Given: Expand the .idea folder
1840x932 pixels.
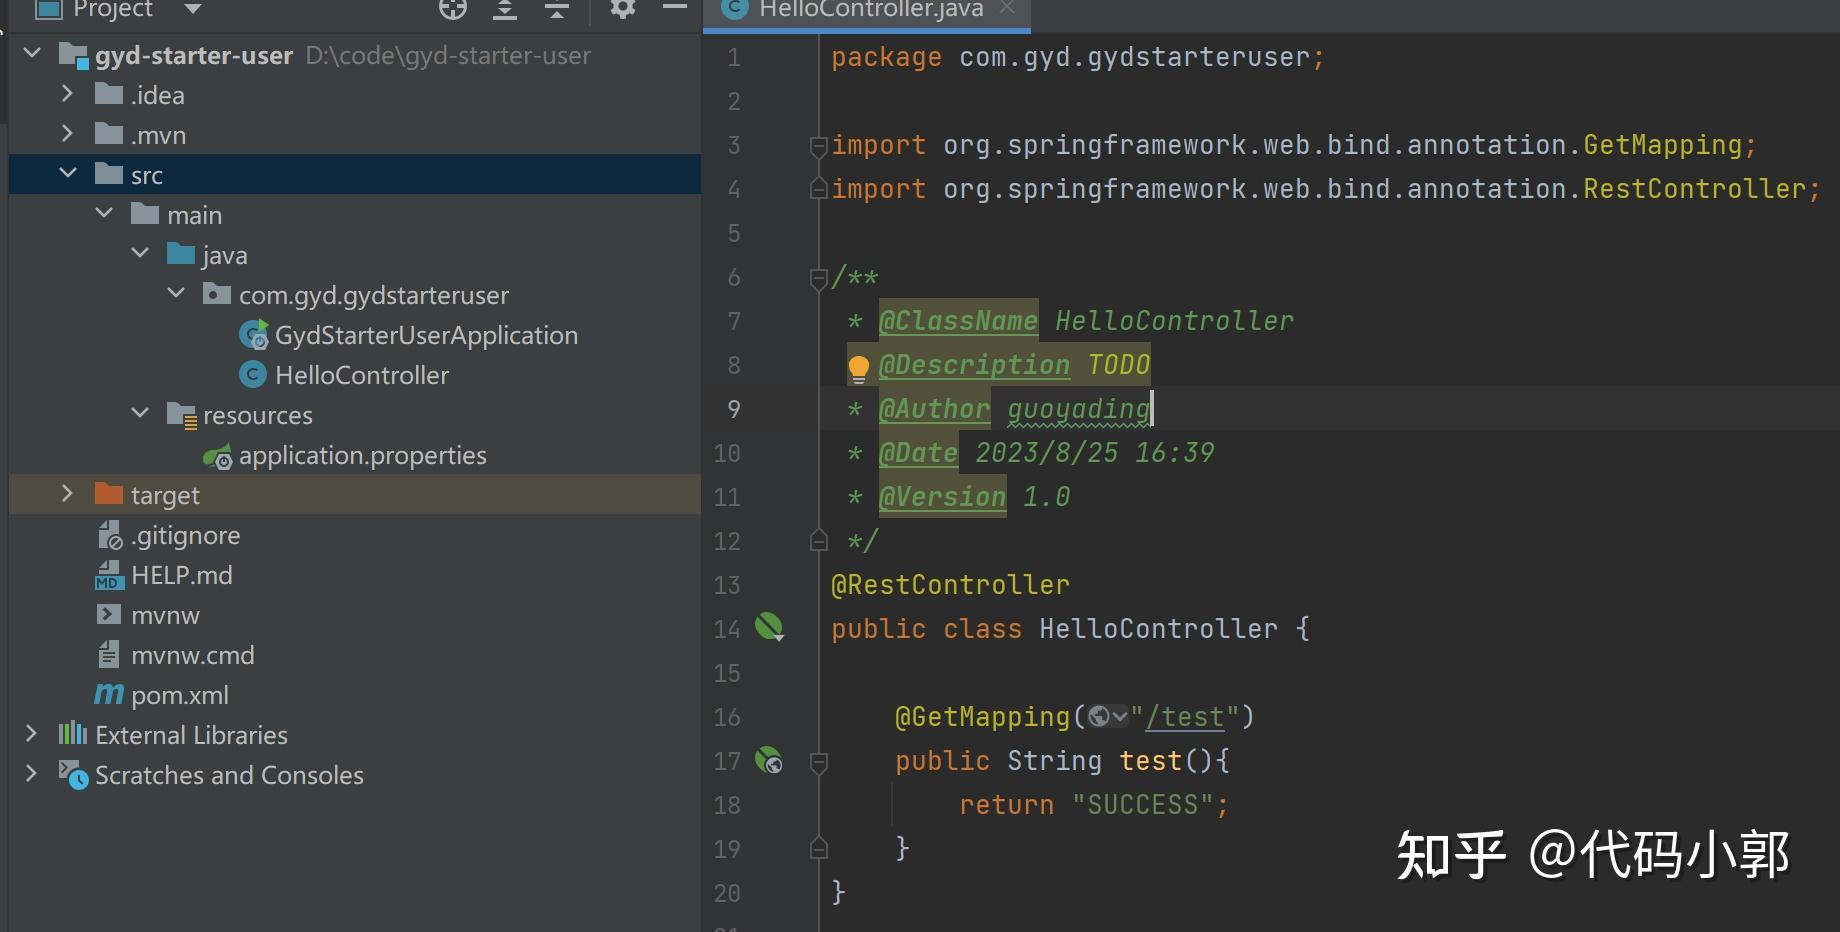Looking at the screenshot, I should [68, 94].
